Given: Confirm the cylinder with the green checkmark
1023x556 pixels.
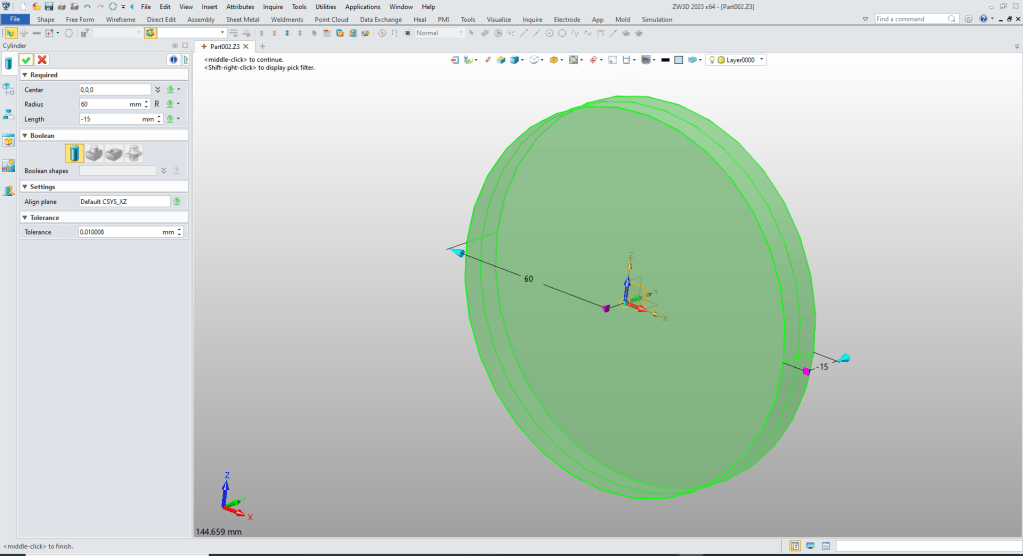Looking at the screenshot, I should (x=26, y=60).
